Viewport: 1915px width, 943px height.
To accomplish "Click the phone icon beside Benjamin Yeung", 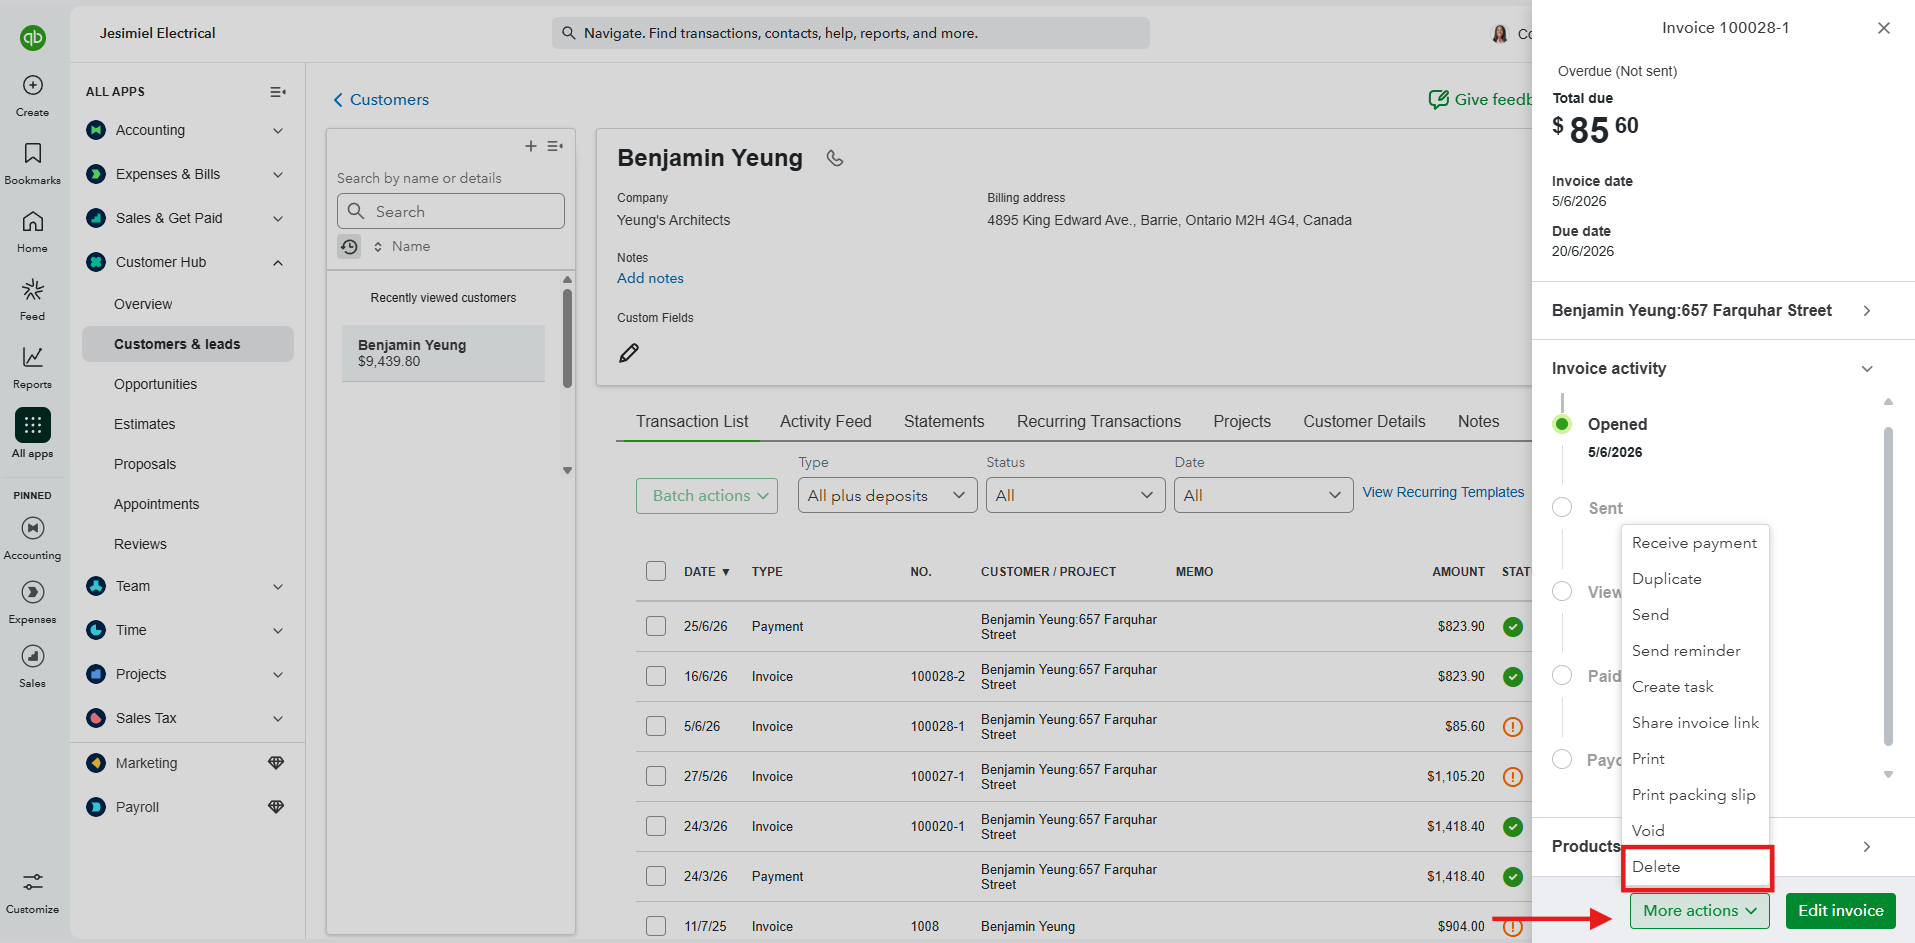I will [835, 158].
